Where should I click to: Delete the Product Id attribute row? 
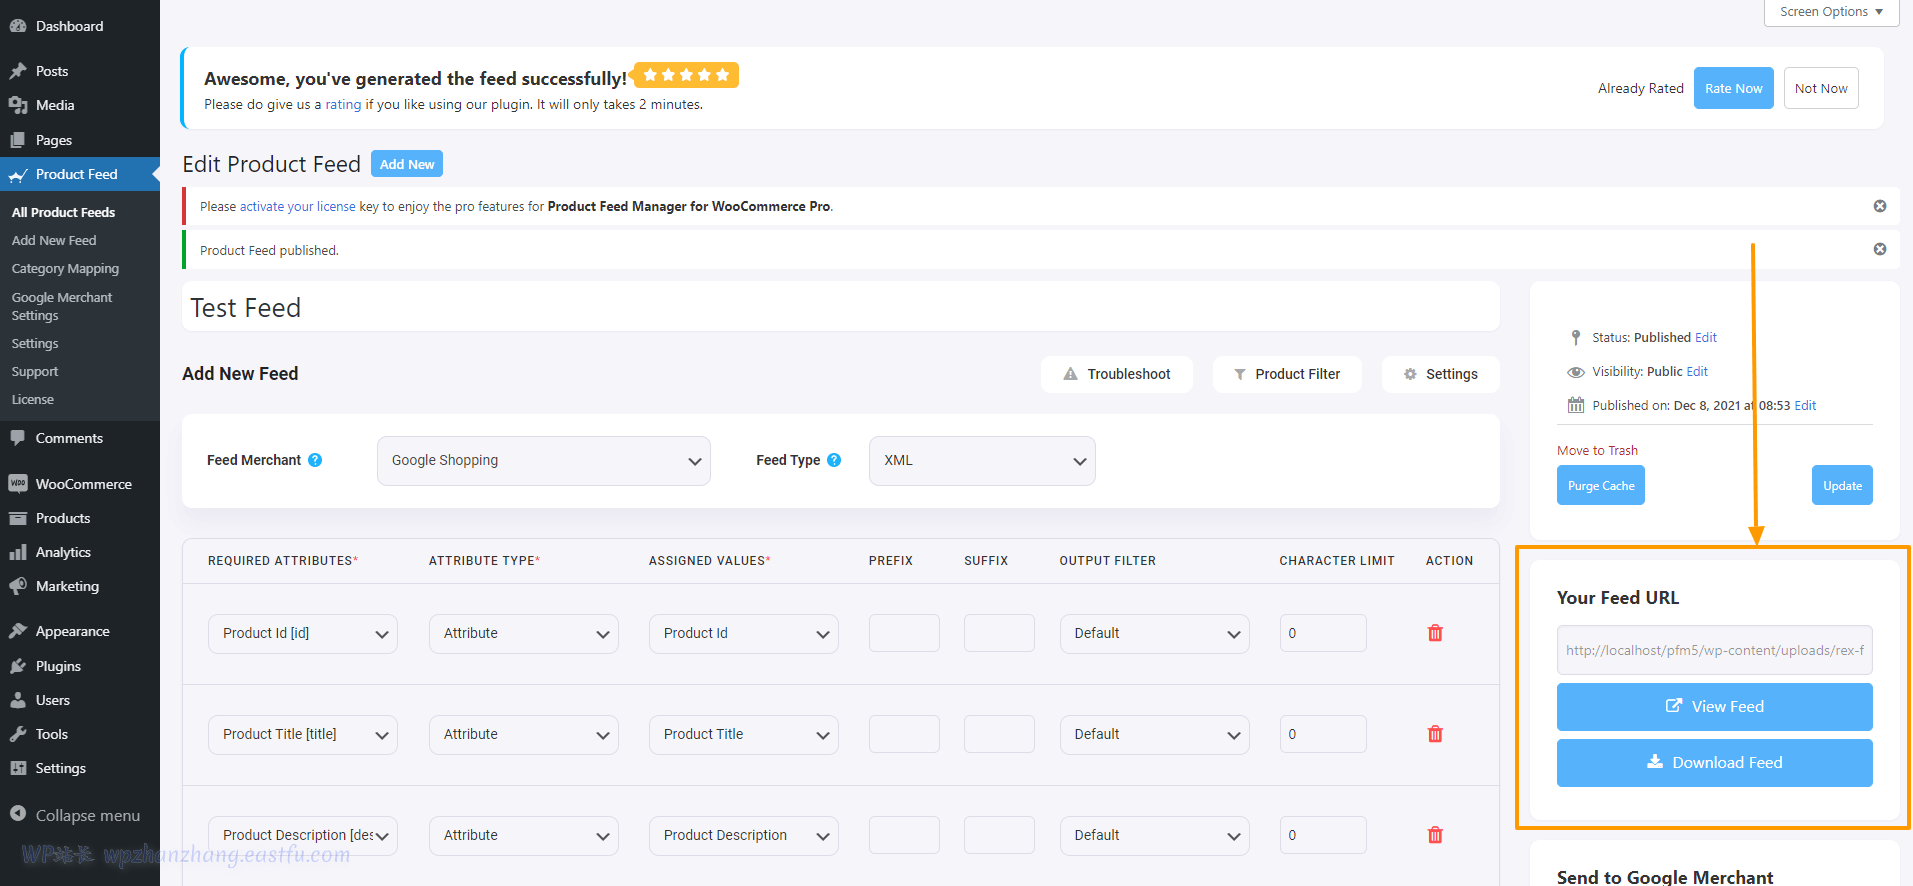tap(1435, 633)
